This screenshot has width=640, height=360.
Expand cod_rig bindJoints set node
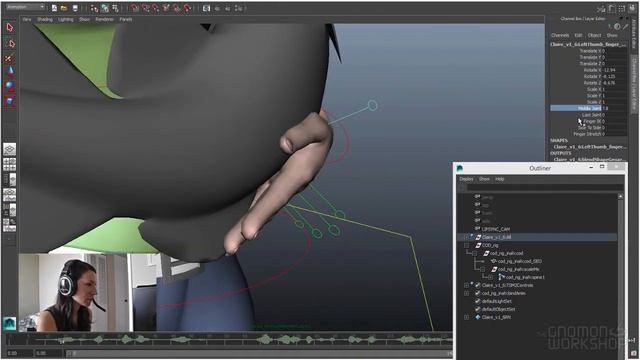click(x=467, y=293)
